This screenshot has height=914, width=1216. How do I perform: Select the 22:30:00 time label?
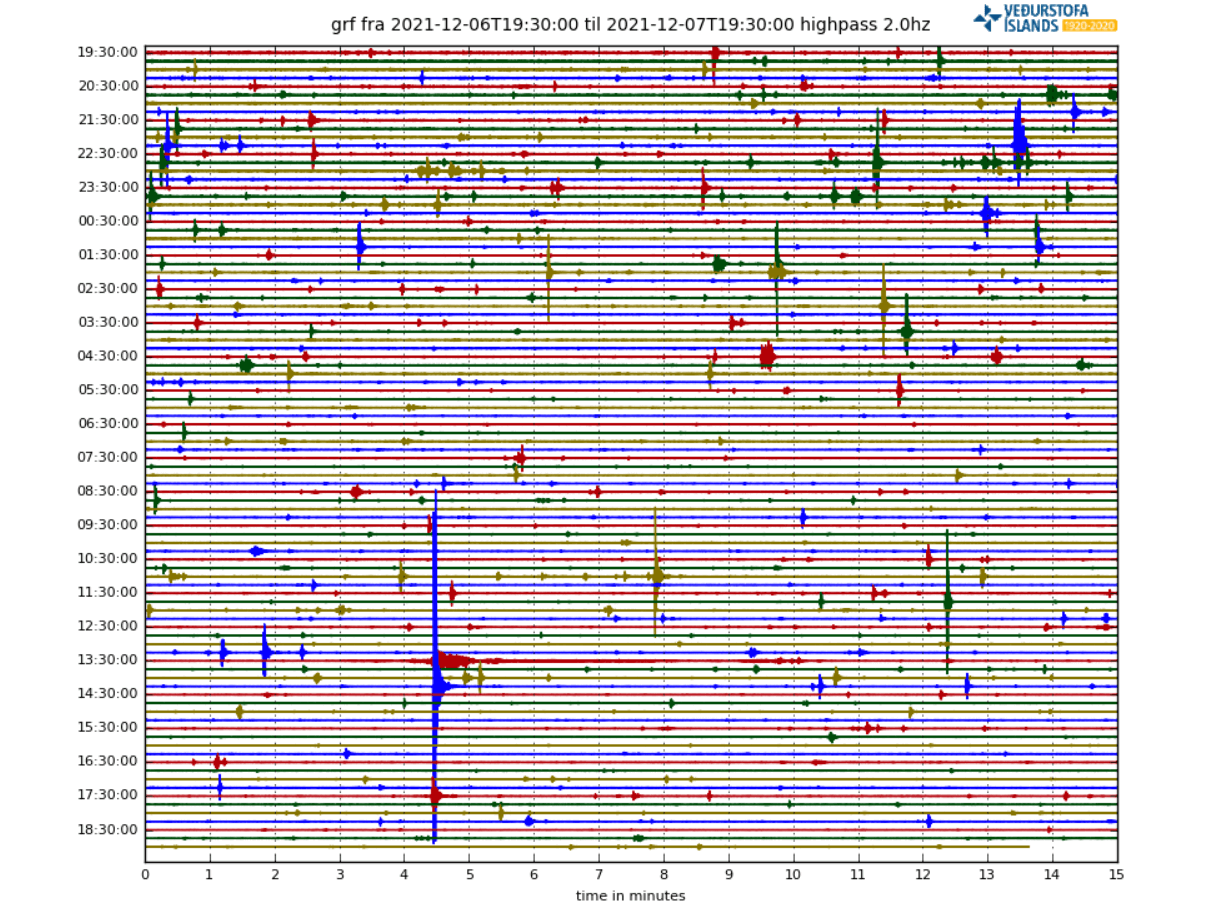[108, 153]
